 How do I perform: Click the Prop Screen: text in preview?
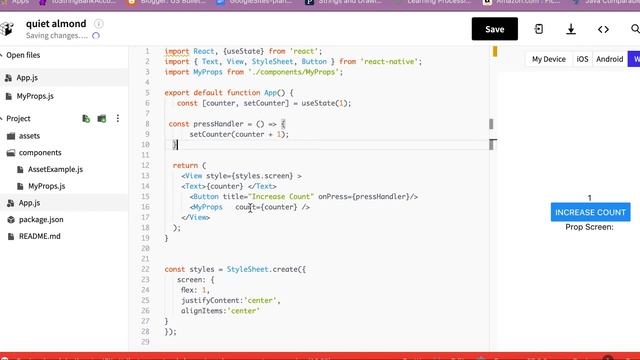coord(589,227)
